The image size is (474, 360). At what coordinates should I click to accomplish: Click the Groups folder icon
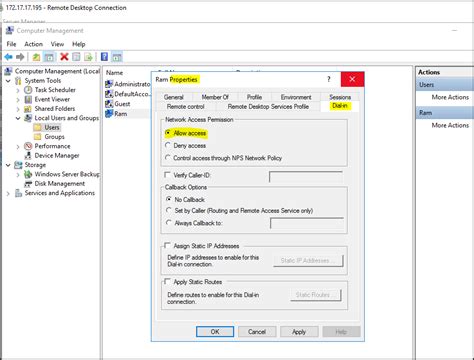pos(38,137)
